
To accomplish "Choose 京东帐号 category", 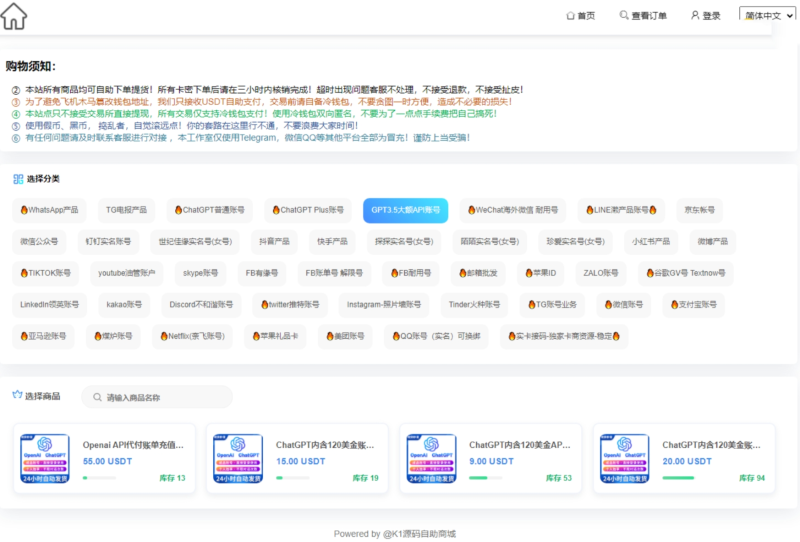I will (x=699, y=210).
